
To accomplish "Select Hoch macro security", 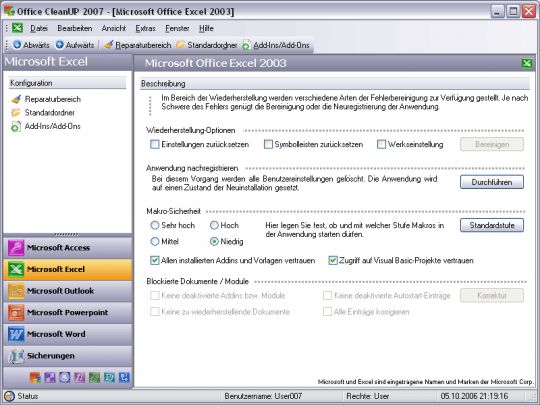I will (x=214, y=225).
